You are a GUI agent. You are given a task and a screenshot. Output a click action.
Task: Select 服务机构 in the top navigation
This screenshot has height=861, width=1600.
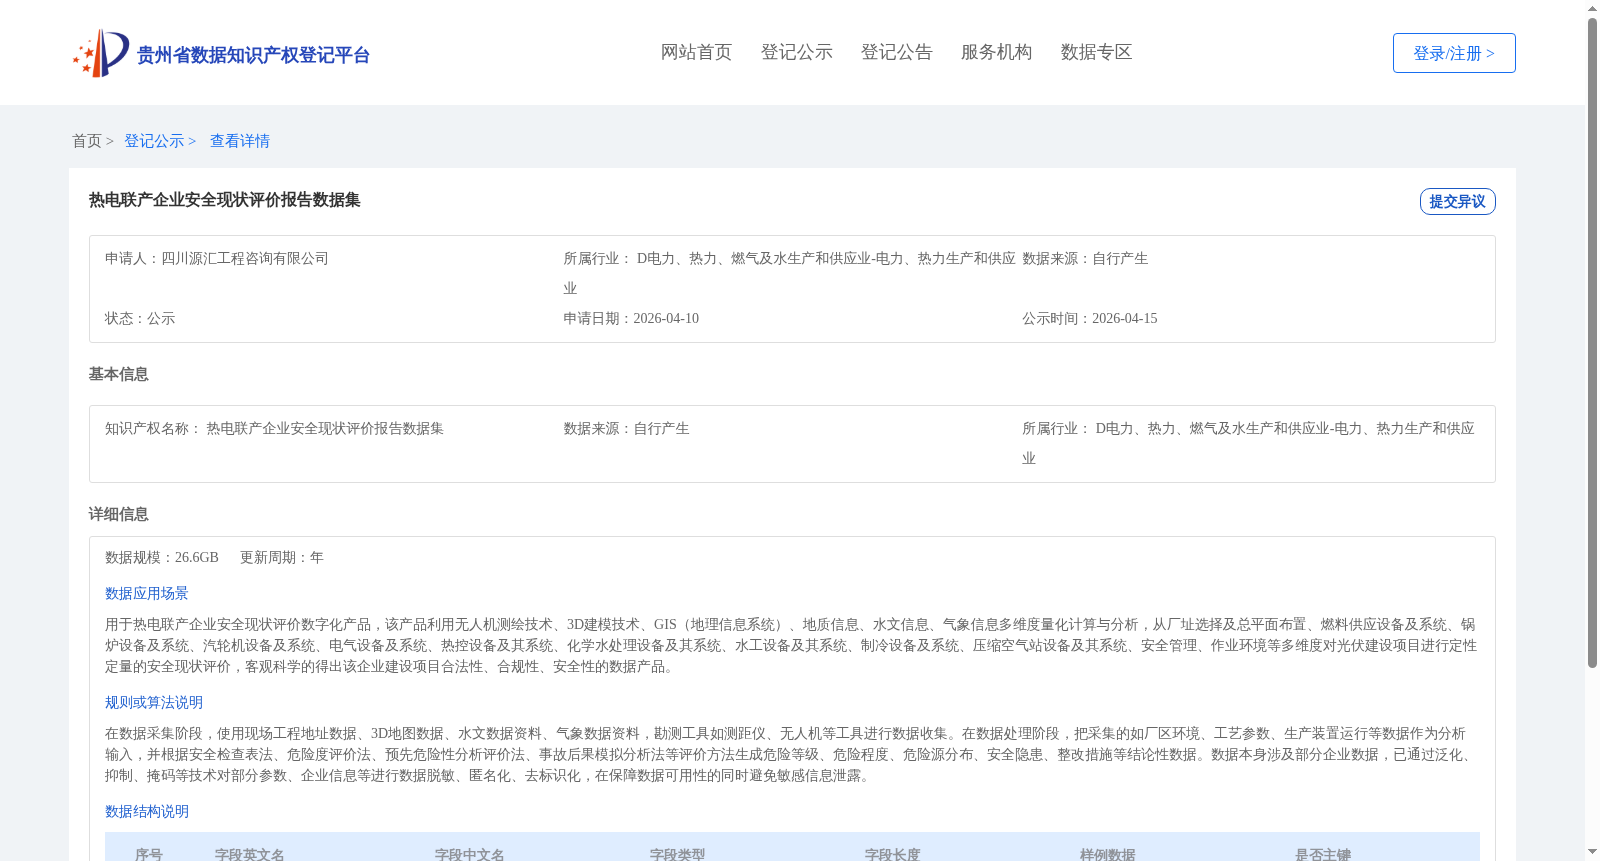pos(996,52)
